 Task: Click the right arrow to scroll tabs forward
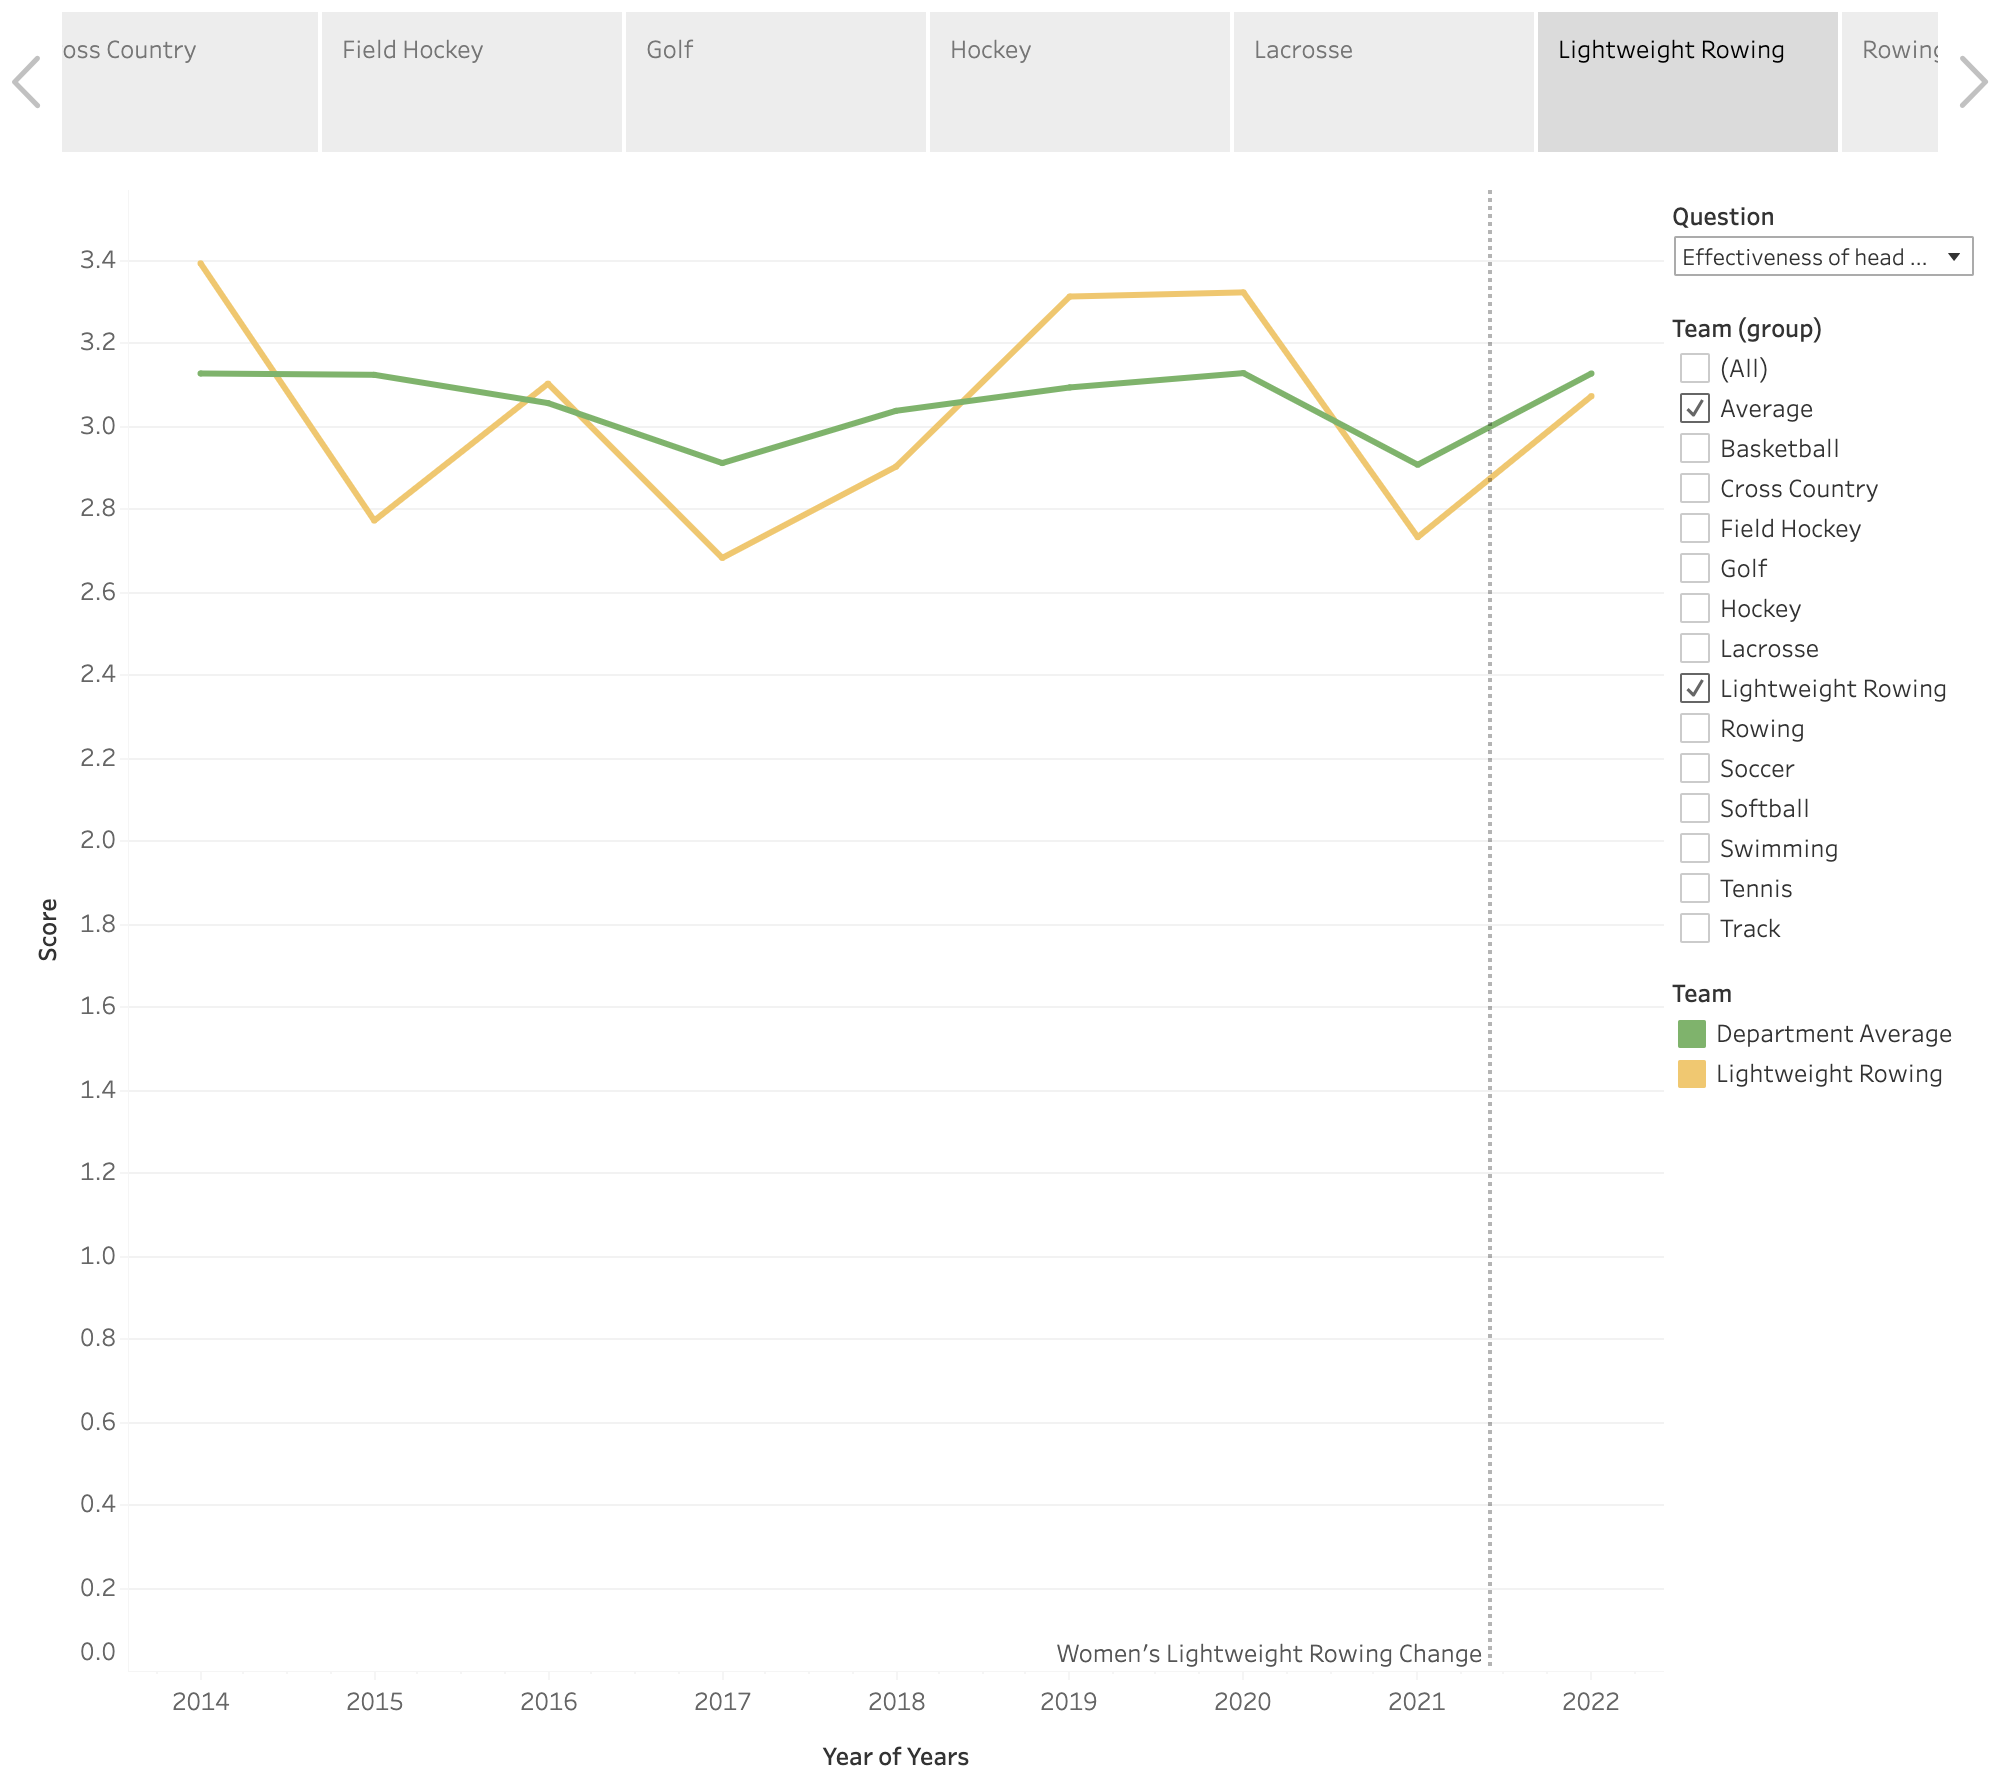[x=1971, y=82]
